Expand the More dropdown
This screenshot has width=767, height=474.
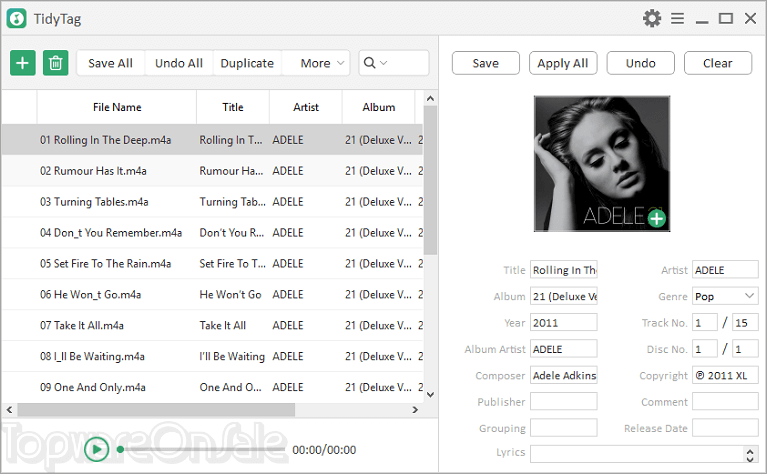click(316, 63)
